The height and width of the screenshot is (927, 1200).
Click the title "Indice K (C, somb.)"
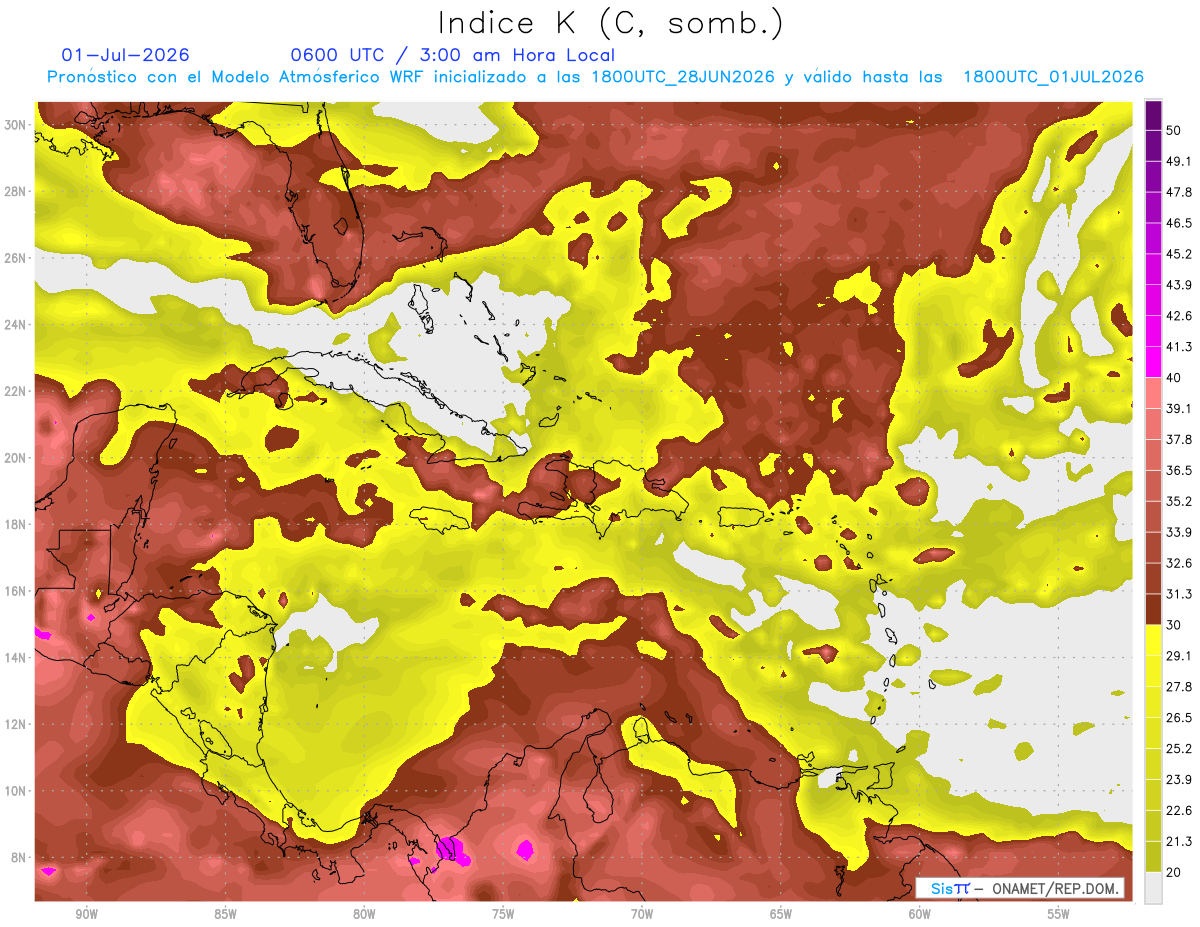tap(610, 23)
